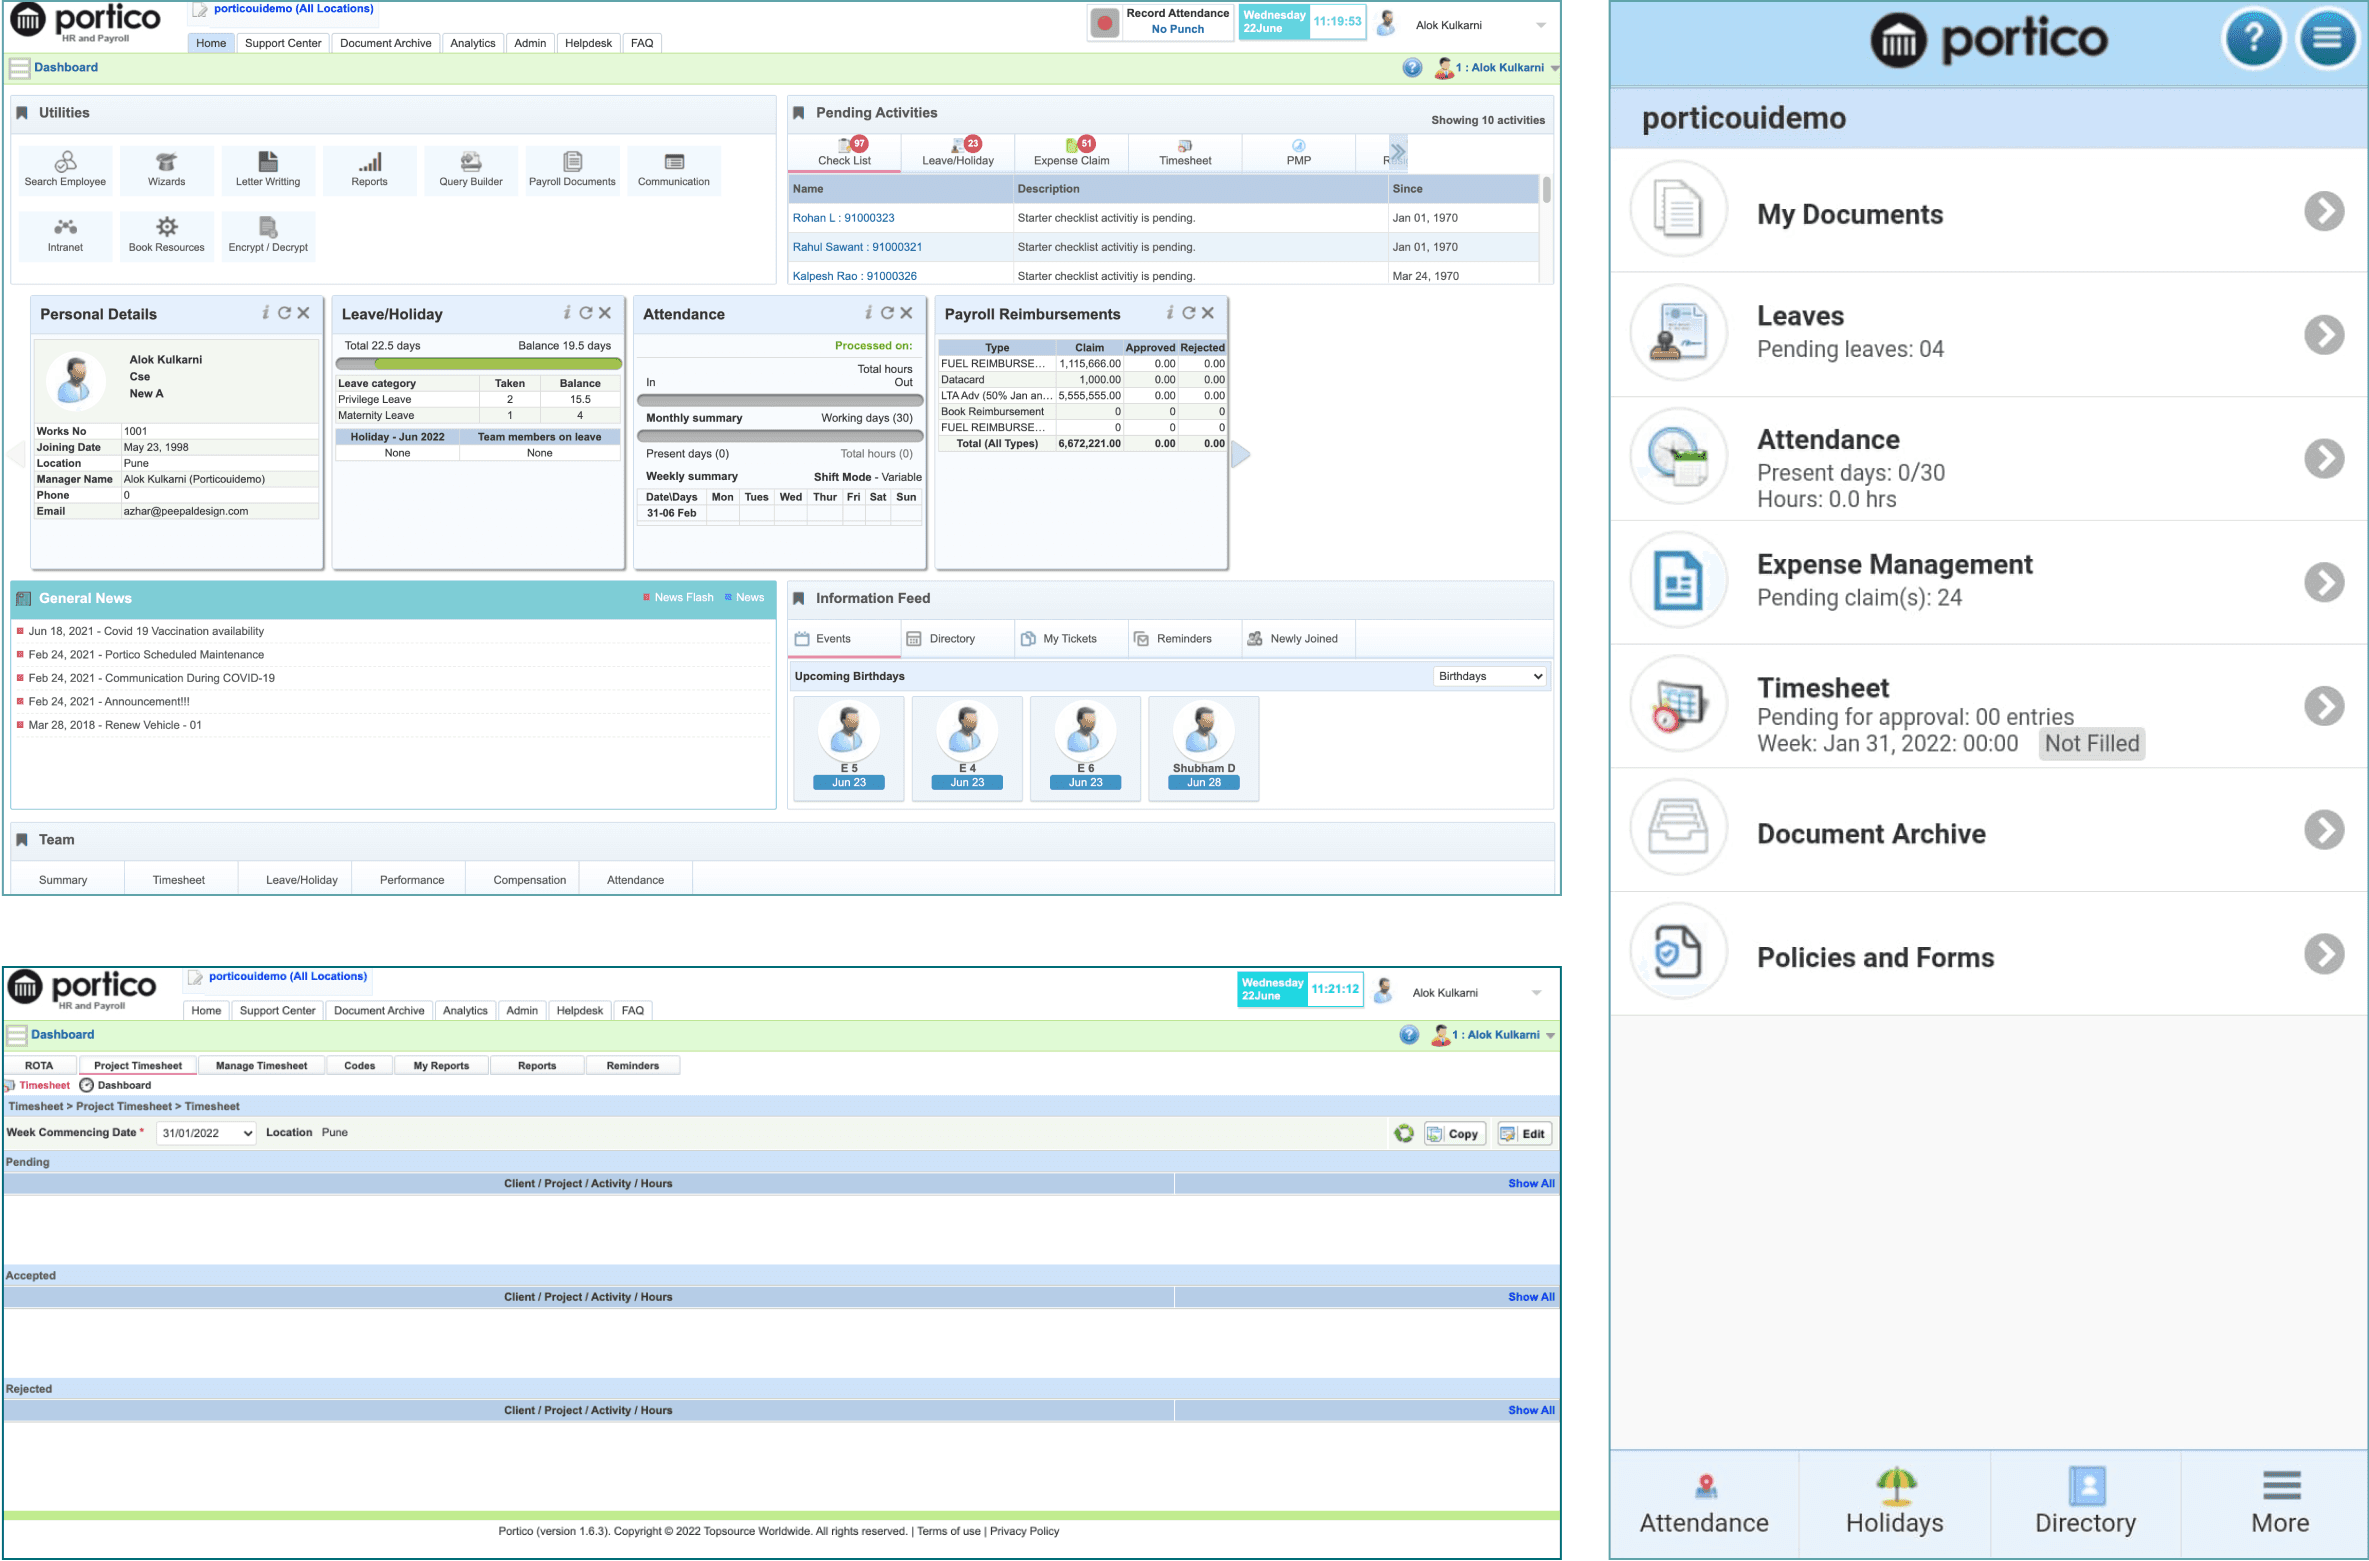Click the green refresh icon beside Copy
2369x1561 pixels.
(1404, 1133)
